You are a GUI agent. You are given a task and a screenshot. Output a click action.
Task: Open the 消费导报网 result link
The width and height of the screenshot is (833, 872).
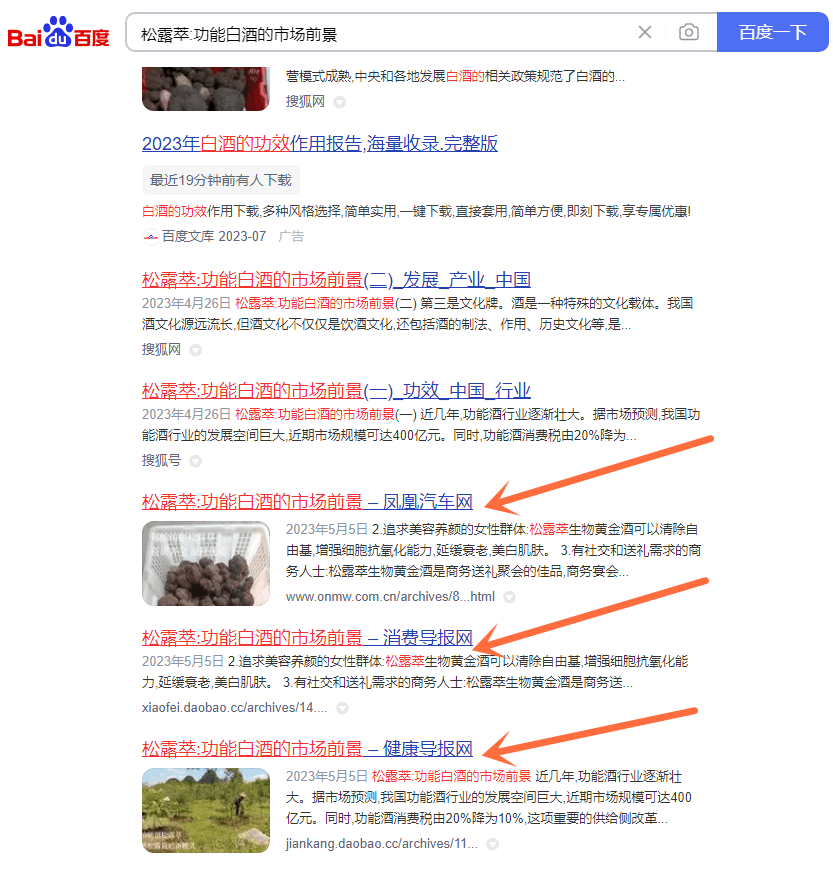[307, 637]
